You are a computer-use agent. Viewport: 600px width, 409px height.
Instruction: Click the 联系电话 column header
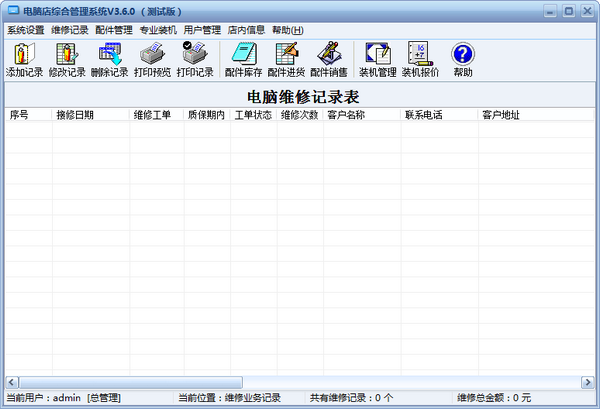pos(439,115)
